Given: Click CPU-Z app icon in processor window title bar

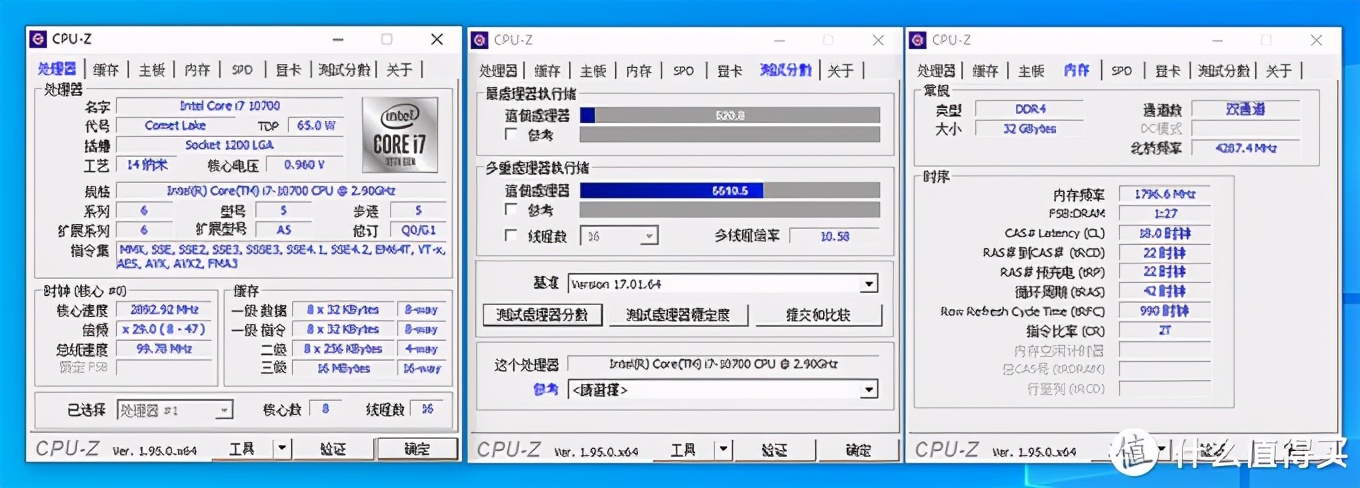Looking at the screenshot, I should point(38,40).
